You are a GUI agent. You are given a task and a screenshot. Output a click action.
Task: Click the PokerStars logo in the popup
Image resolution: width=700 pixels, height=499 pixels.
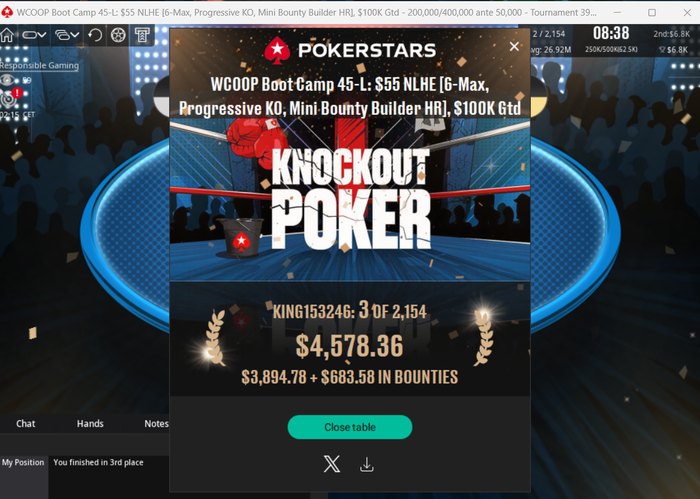tap(350, 50)
